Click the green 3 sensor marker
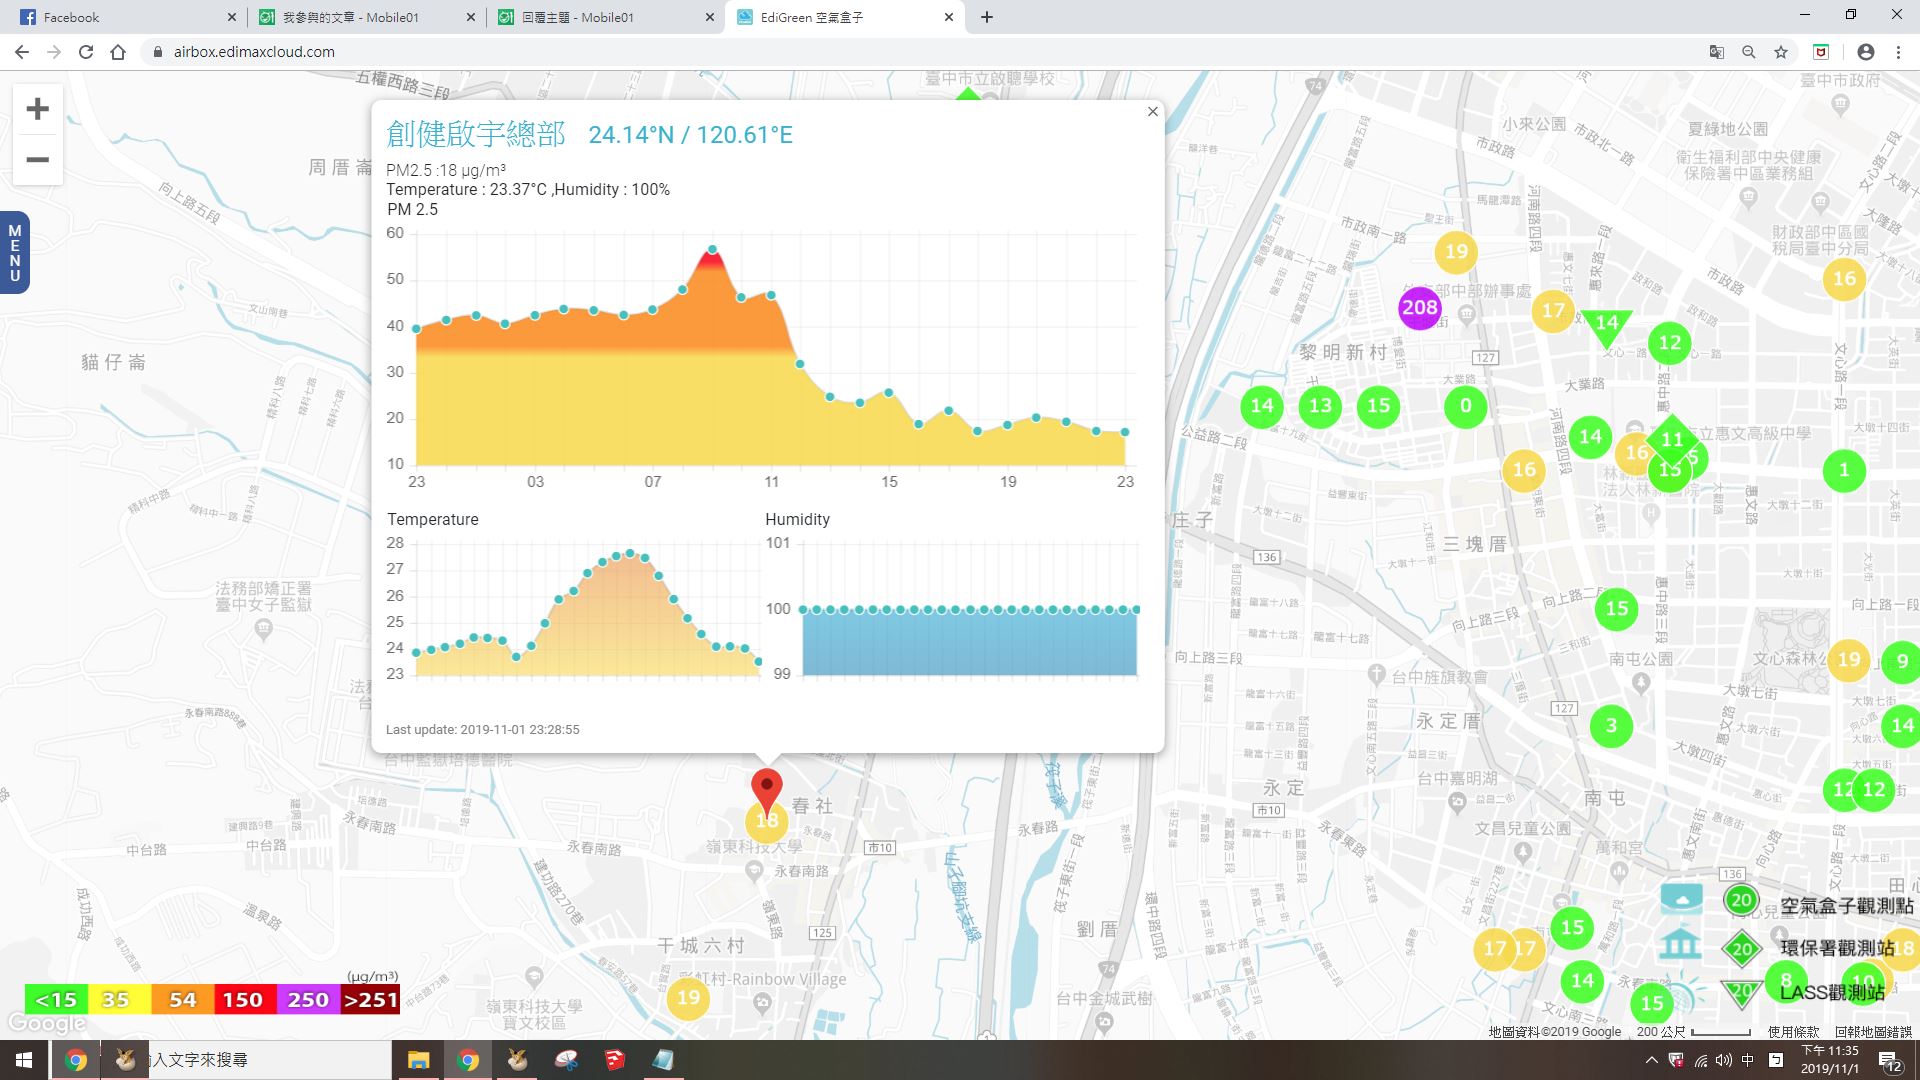1920x1080 pixels. point(1611,726)
